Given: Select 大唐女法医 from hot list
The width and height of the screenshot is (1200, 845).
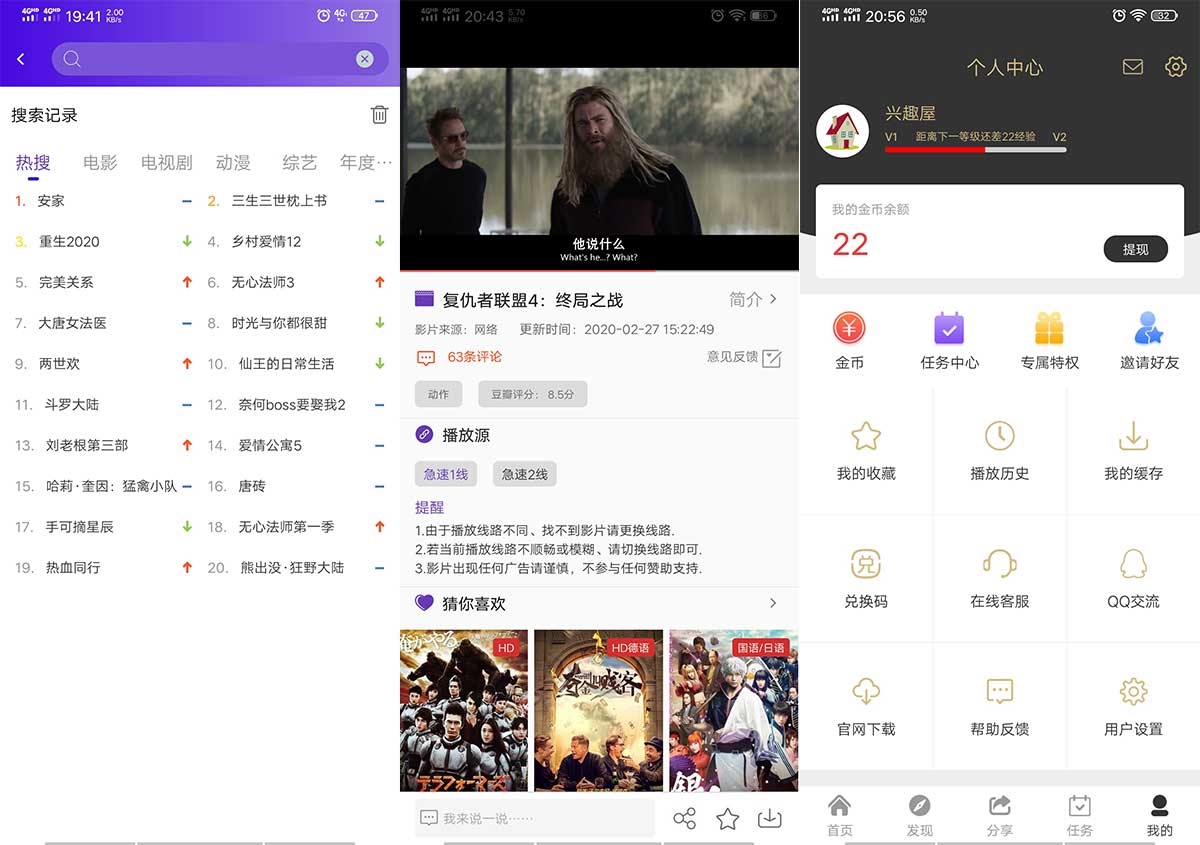Looking at the screenshot, I should pyautogui.click(x=72, y=323).
